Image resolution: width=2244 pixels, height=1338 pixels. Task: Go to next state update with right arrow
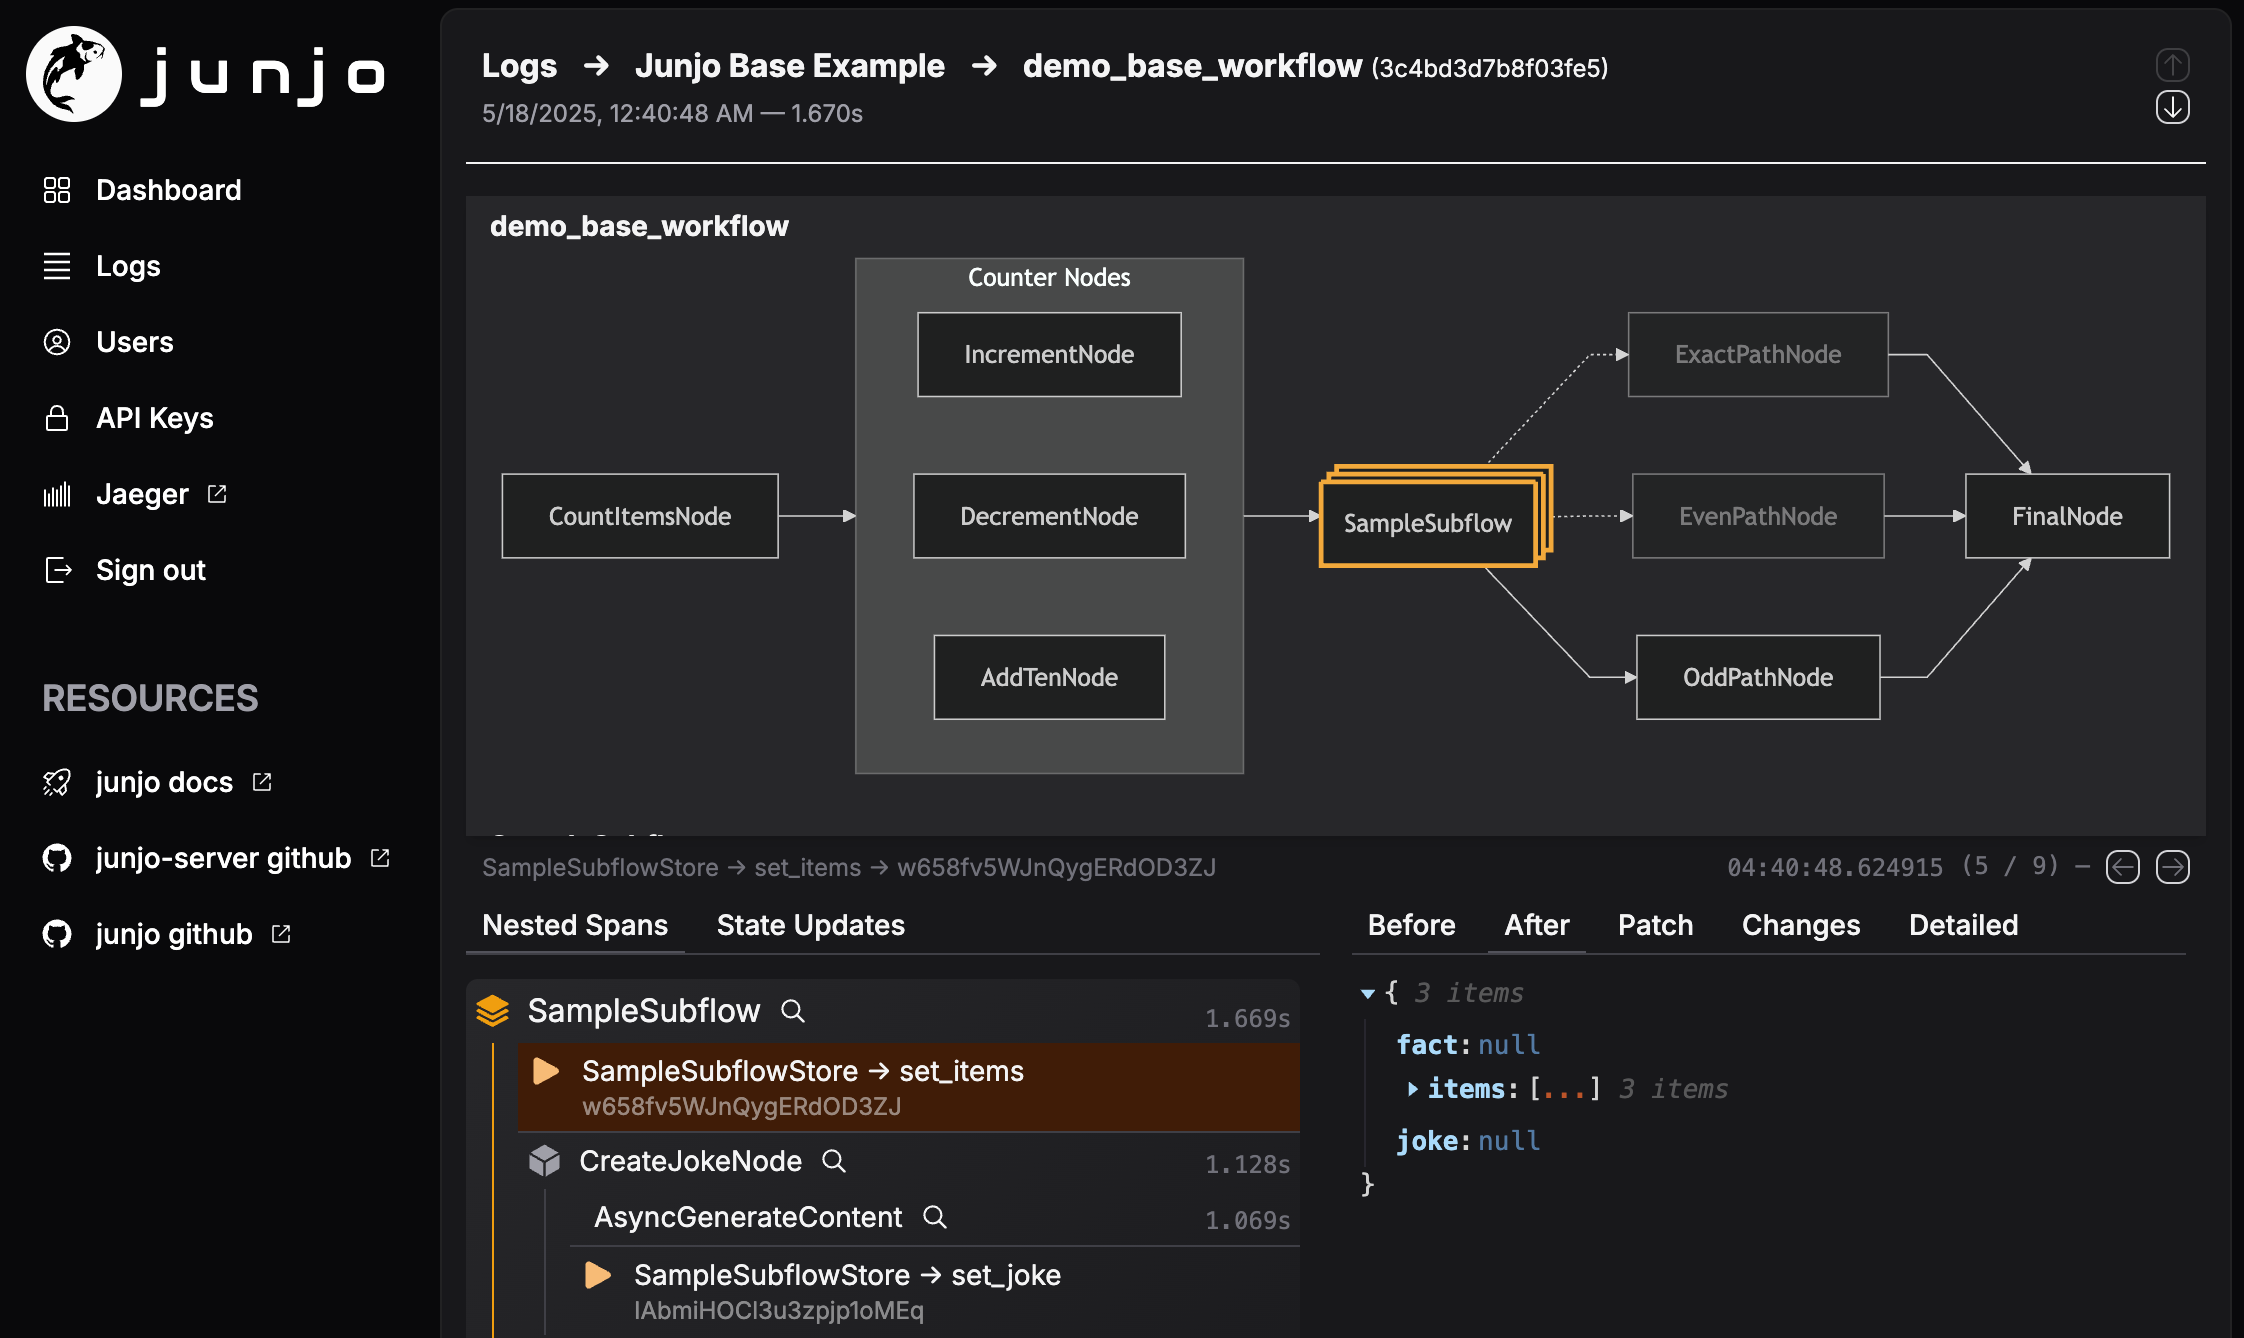[2172, 867]
